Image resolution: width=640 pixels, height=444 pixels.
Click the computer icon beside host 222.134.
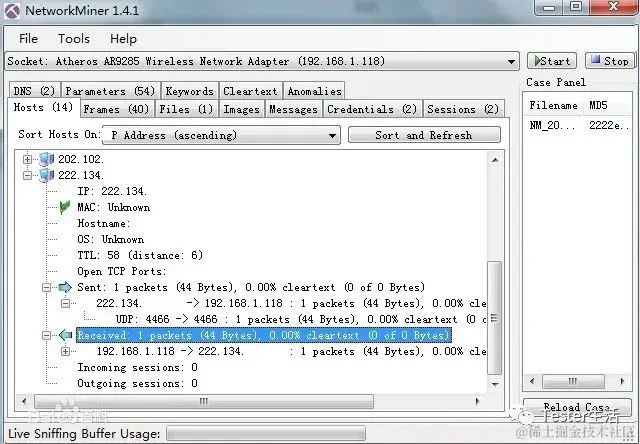click(47, 175)
